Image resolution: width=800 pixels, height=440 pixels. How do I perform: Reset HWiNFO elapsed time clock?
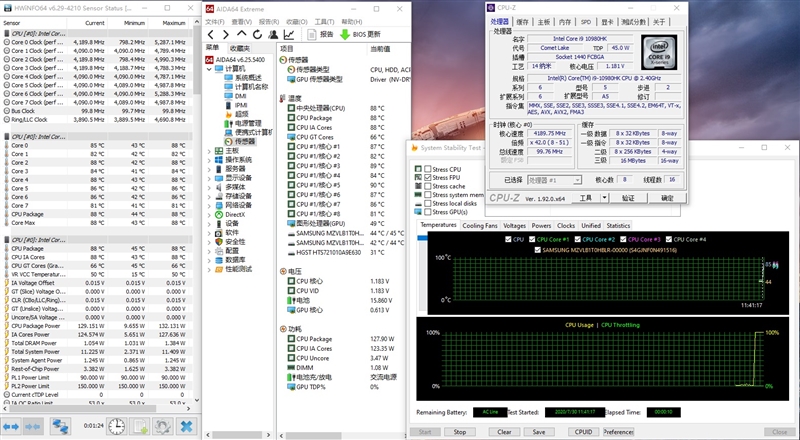click(x=116, y=426)
